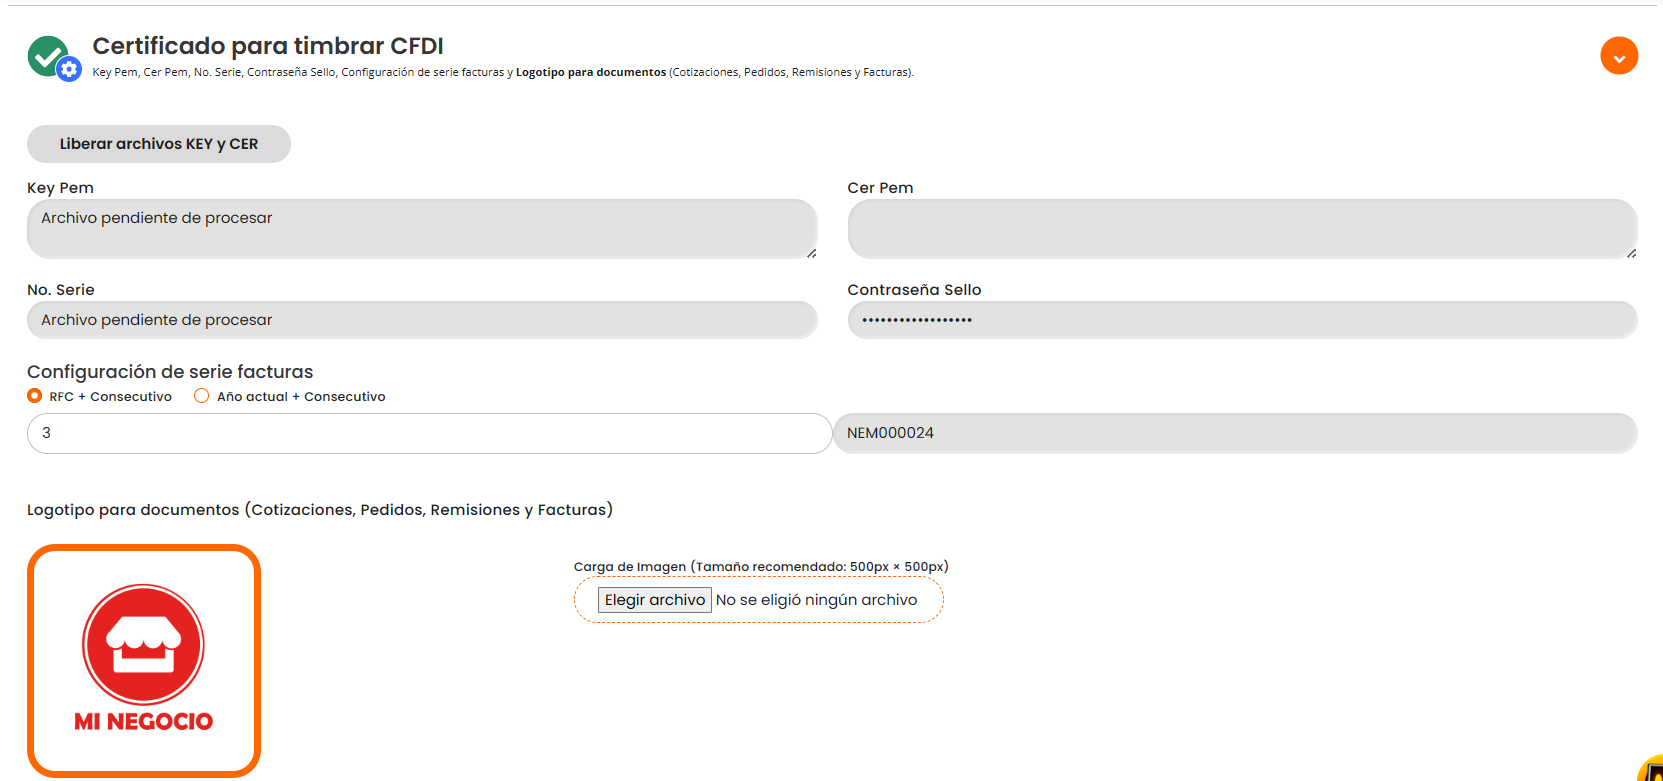Click the blue gear badge icon
1663x781 pixels.
[x=69, y=69]
